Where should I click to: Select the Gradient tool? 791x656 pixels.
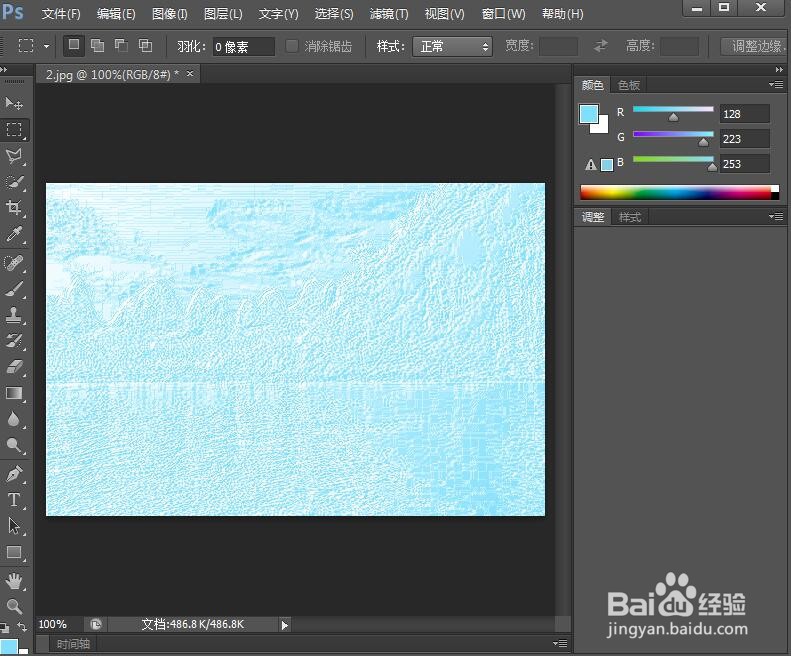click(14, 393)
